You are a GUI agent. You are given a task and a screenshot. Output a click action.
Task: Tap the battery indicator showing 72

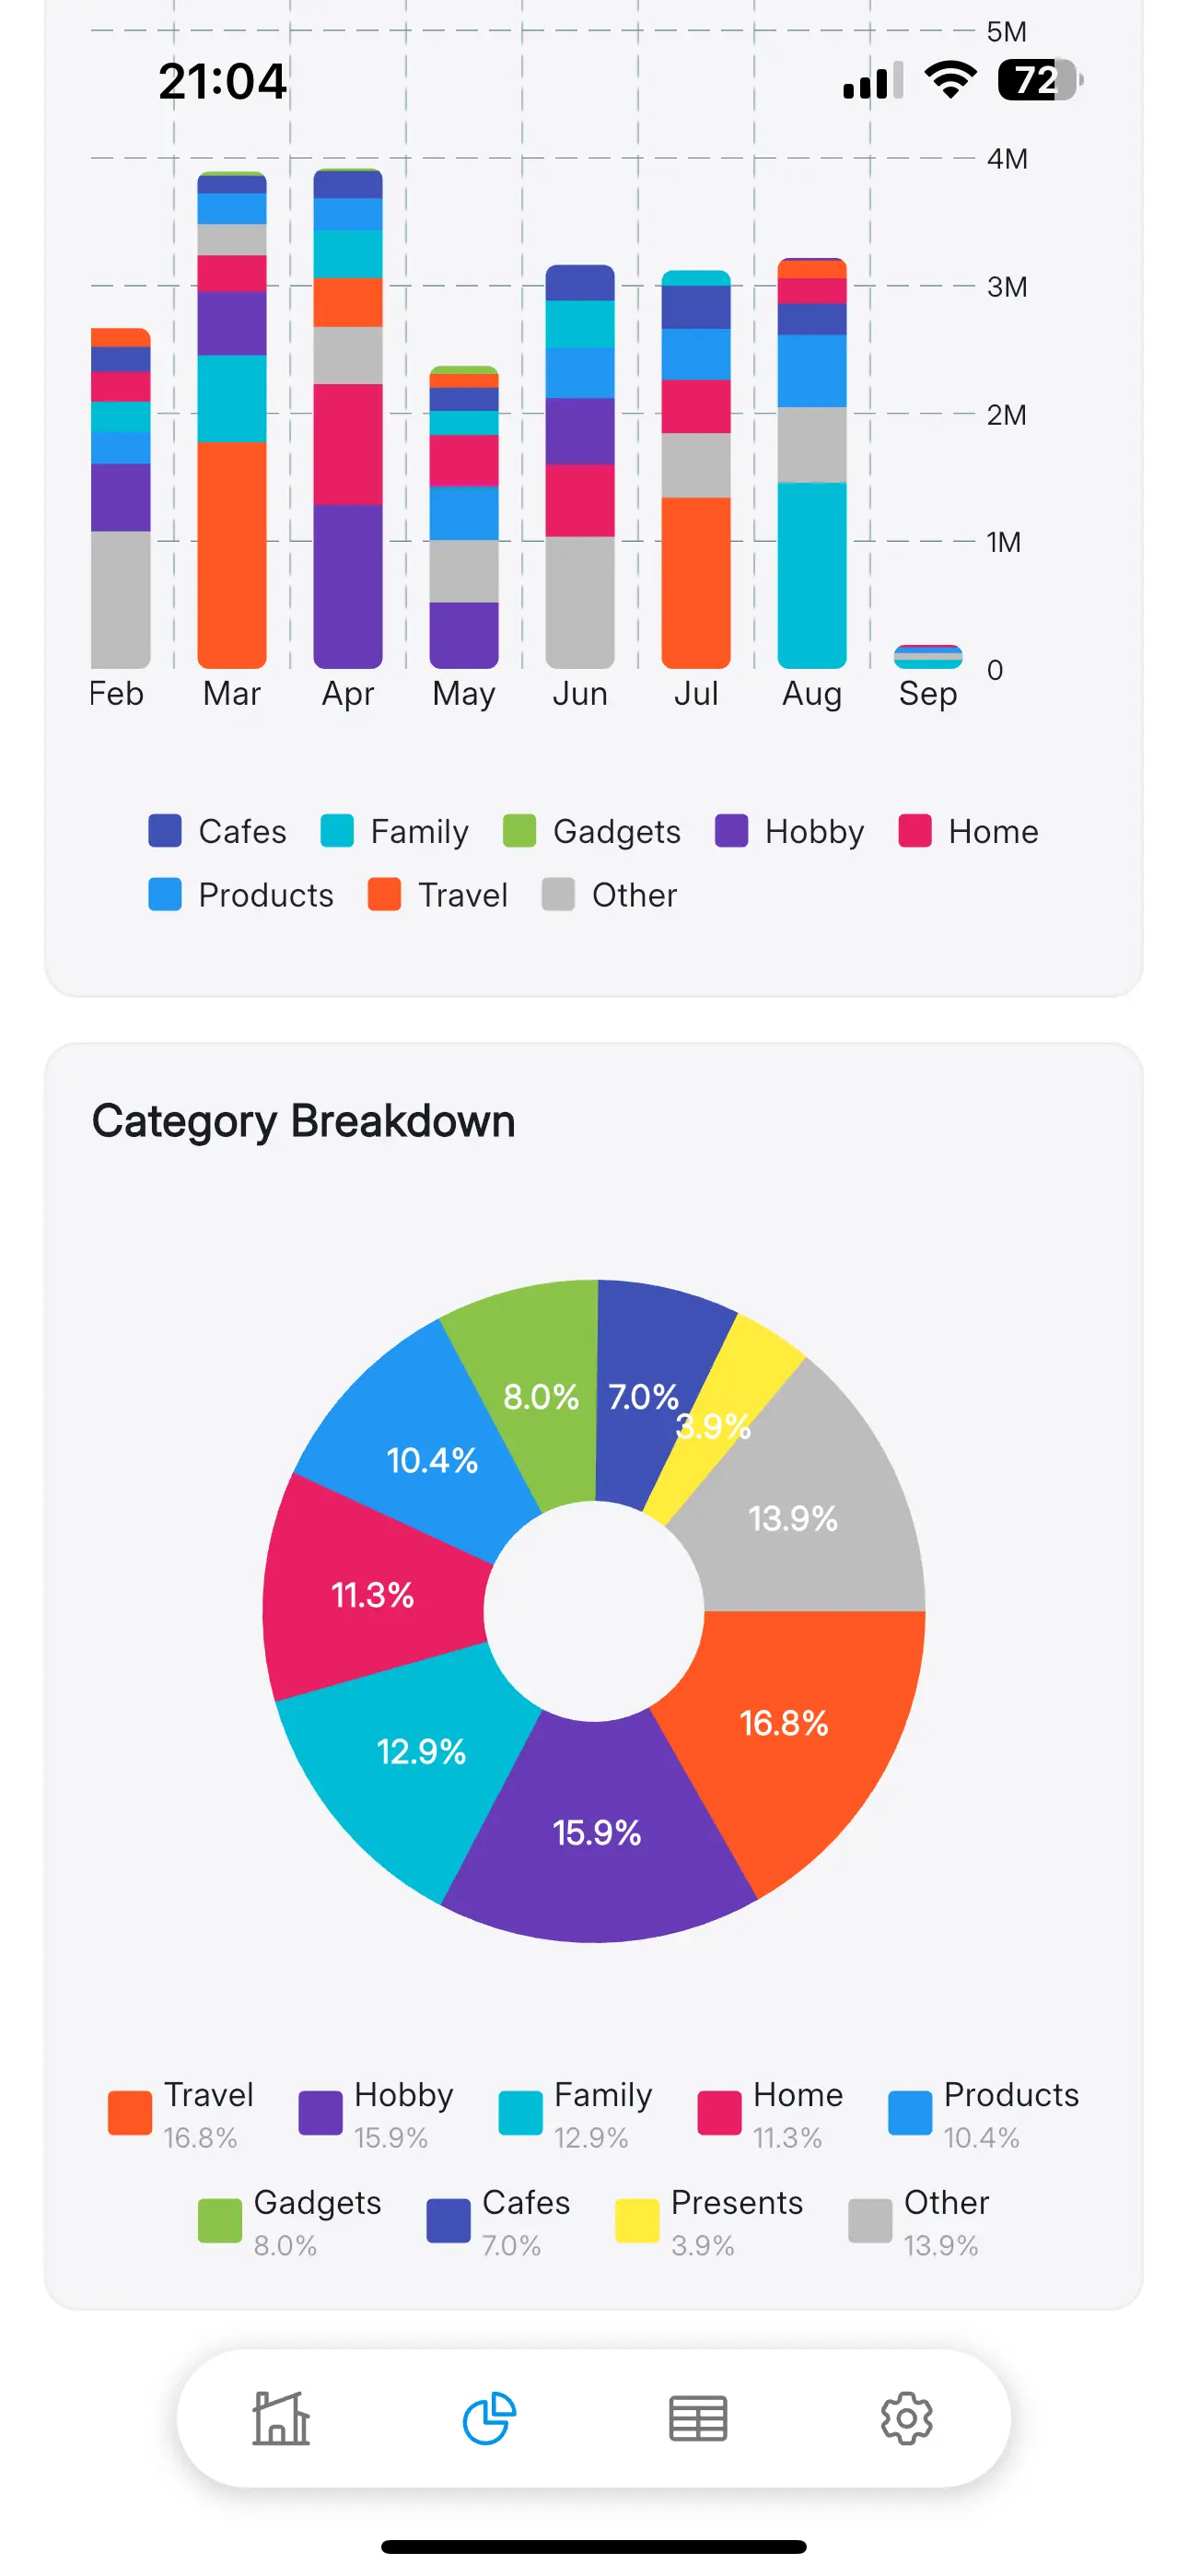coord(1037,80)
